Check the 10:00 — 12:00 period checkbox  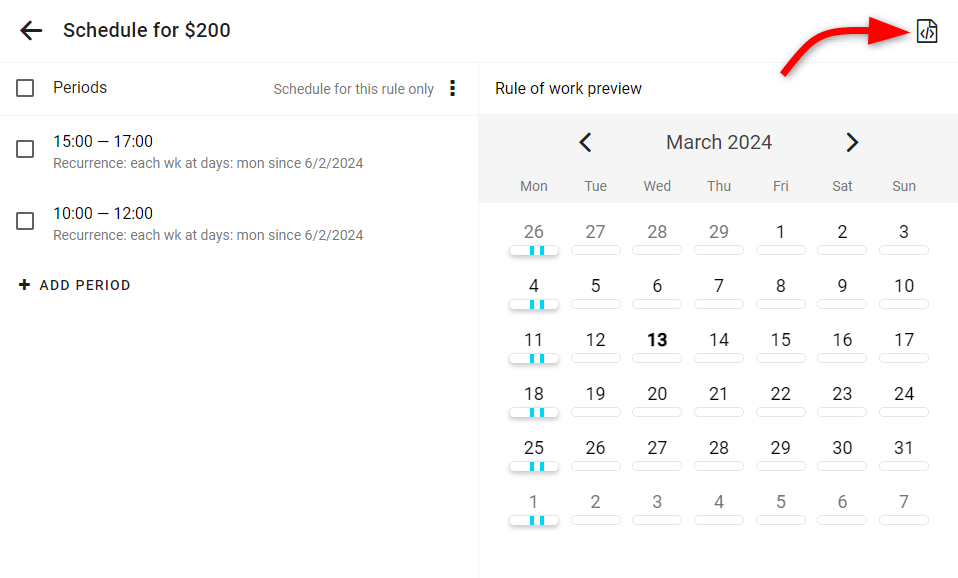tap(25, 221)
